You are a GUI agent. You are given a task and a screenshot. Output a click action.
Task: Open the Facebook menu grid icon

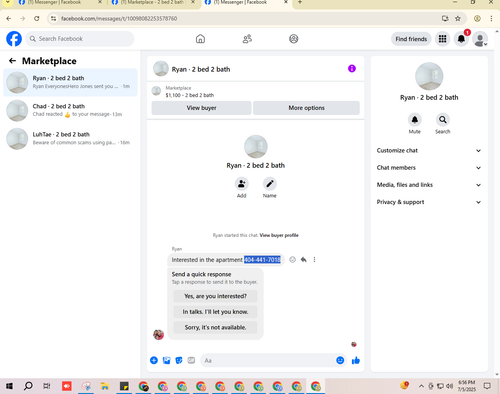tap(442, 39)
